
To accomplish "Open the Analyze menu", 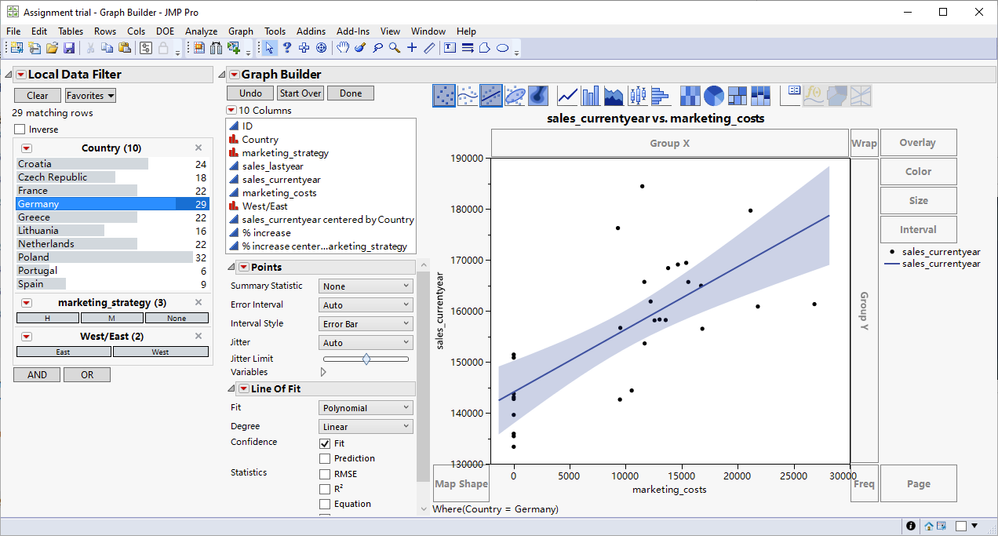I will coord(201,31).
